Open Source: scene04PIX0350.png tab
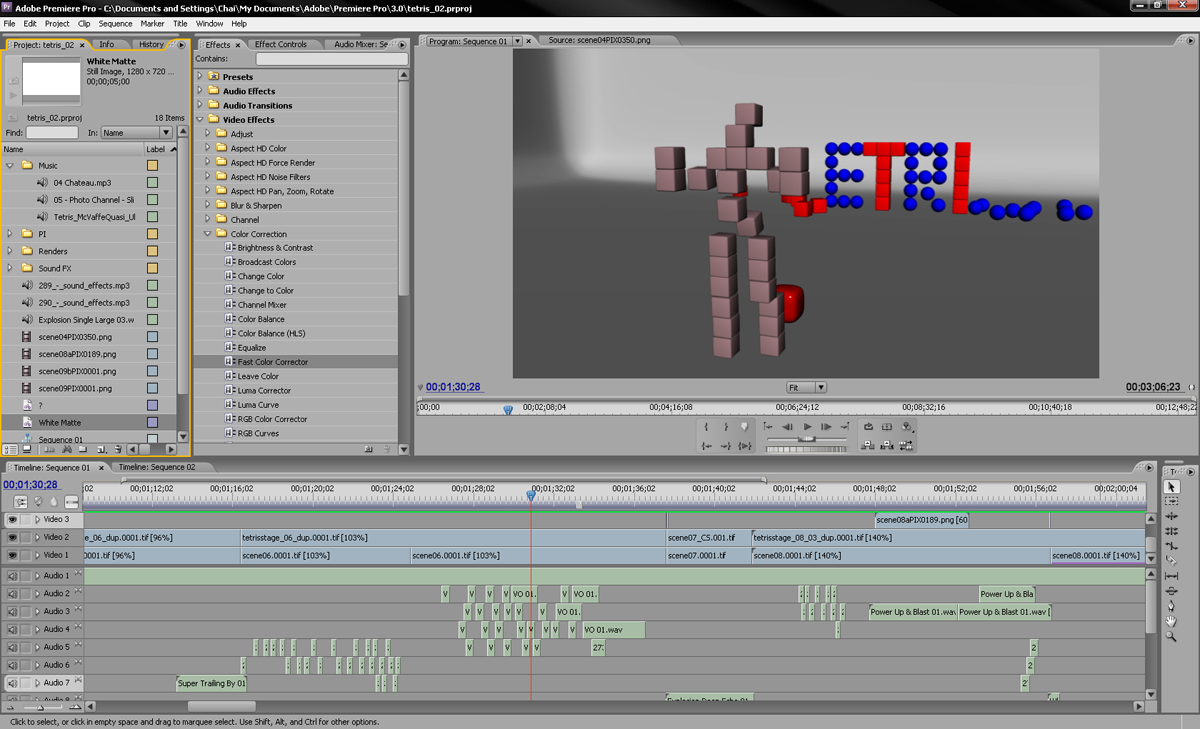The image size is (1200, 729). click(x=599, y=41)
